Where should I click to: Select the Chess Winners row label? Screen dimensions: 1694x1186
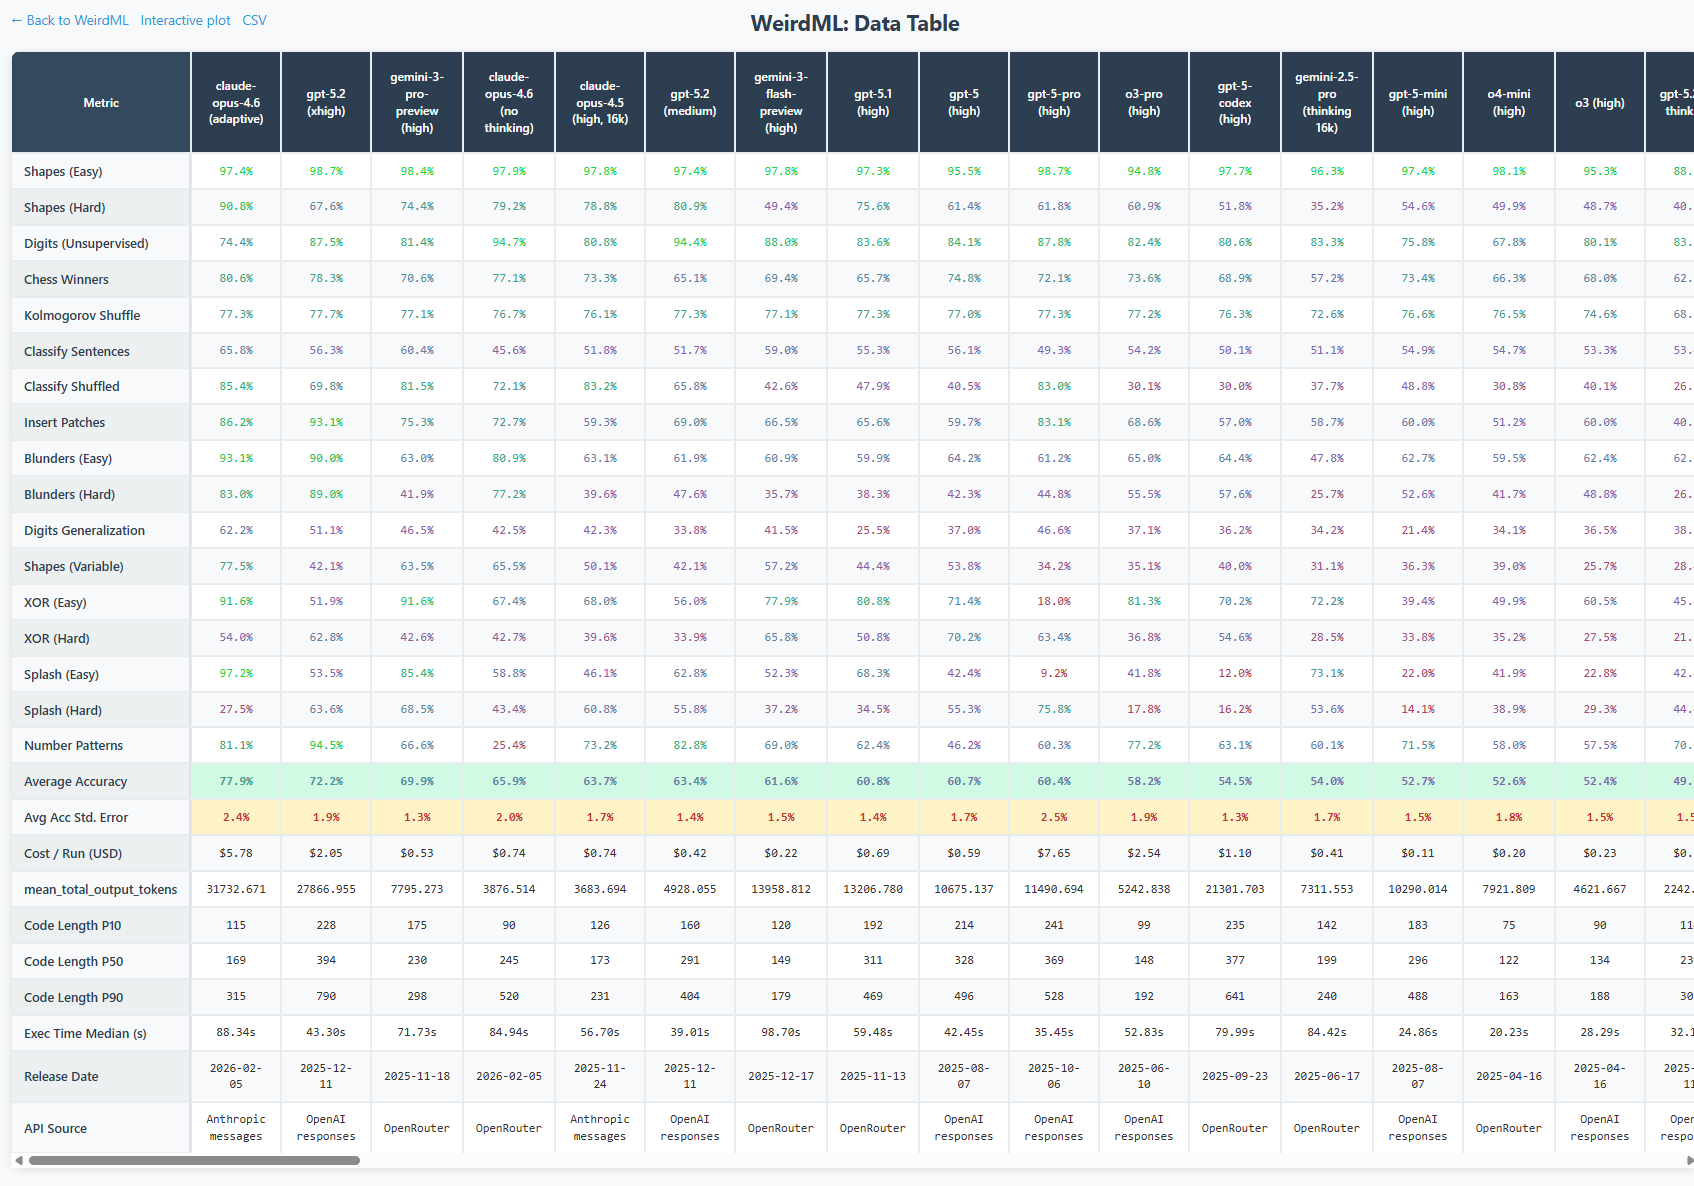pos(66,279)
